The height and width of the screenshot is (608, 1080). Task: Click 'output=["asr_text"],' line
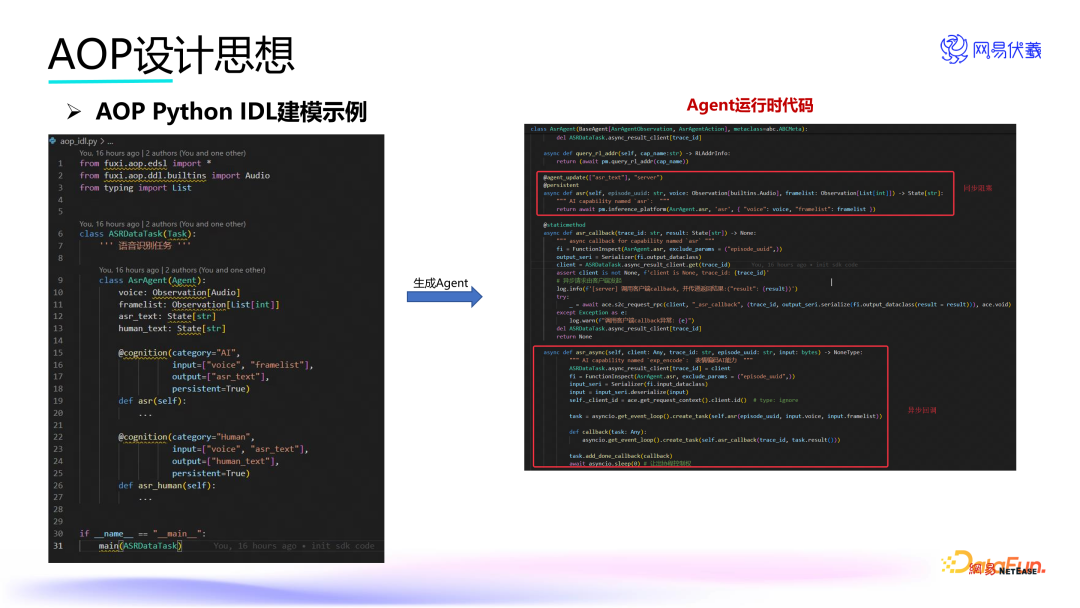click(220, 377)
